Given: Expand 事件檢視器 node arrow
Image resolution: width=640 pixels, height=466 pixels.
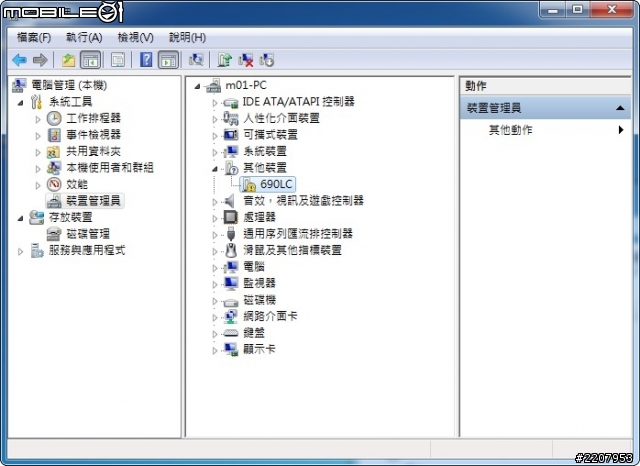Looking at the screenshot, I should [38, 136].
